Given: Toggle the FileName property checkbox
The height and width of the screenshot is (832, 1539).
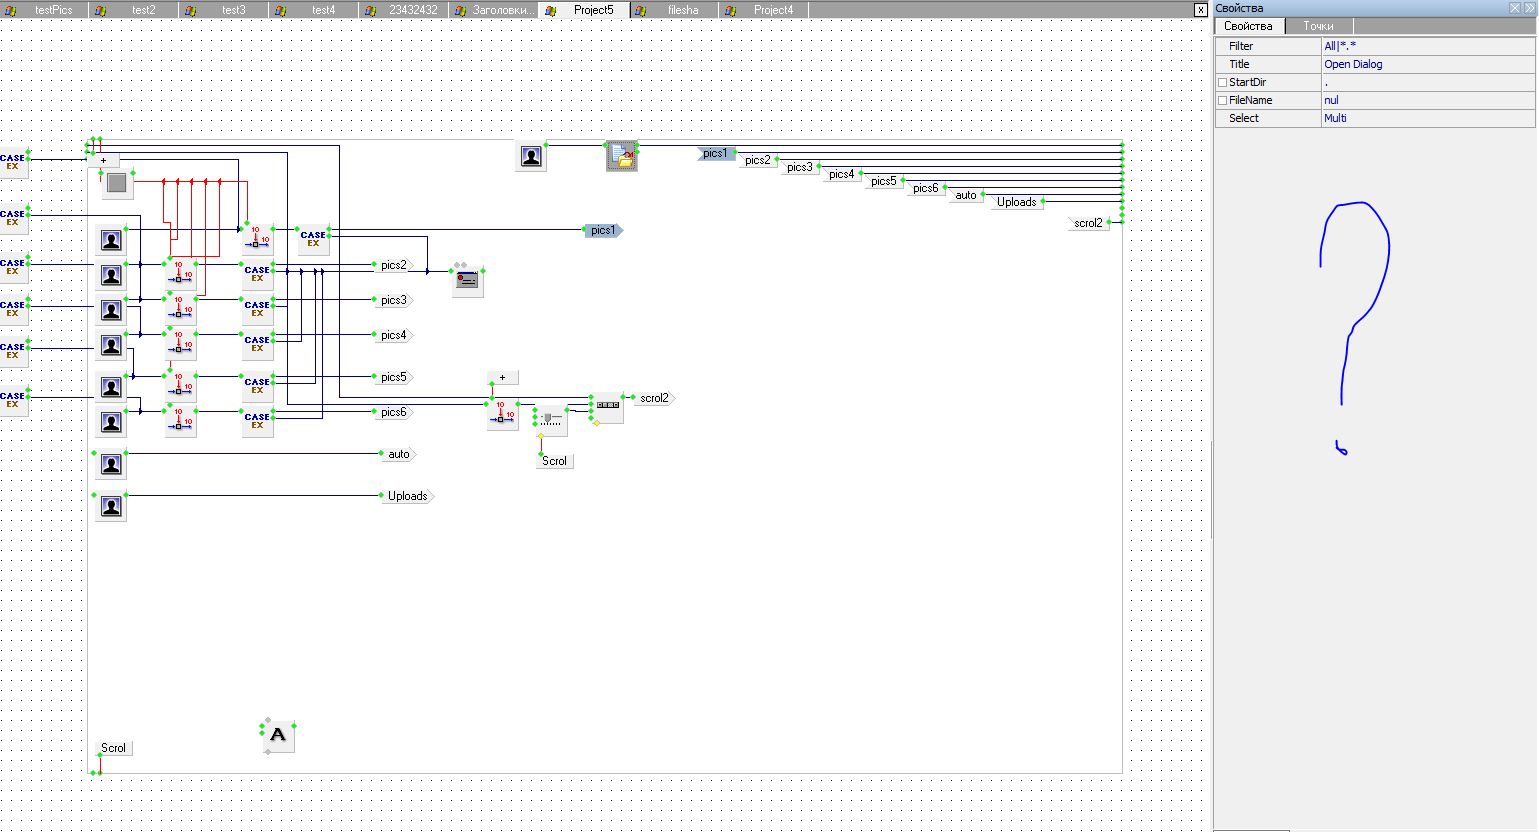Looking at the screenshot, I should [x=1222, y=101].
